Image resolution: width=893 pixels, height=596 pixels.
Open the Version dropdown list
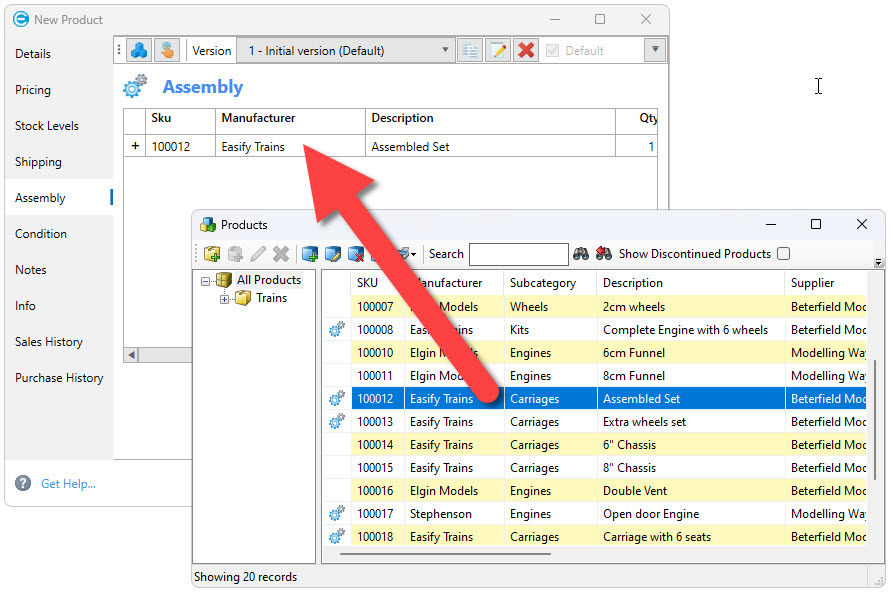(x=446, y=50)
